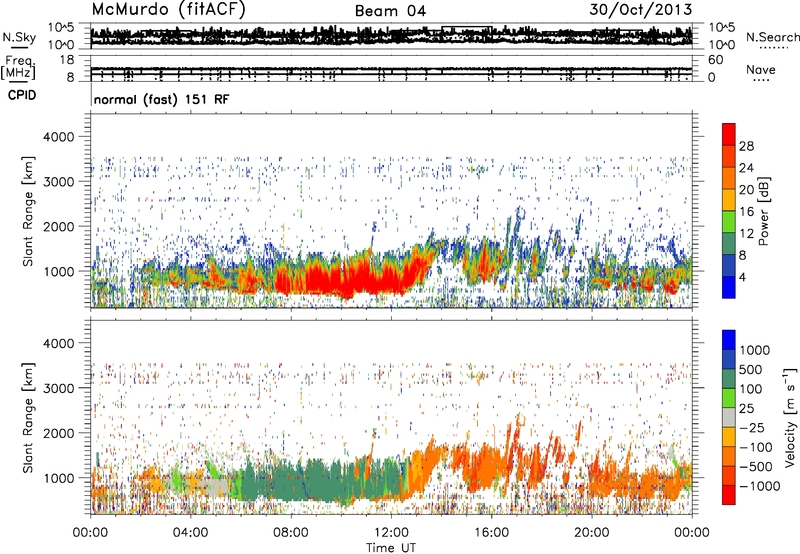Click the orange segment of the power colorbar
The height and width of the screenshot is (554, 800).
(x=729, y=178)
